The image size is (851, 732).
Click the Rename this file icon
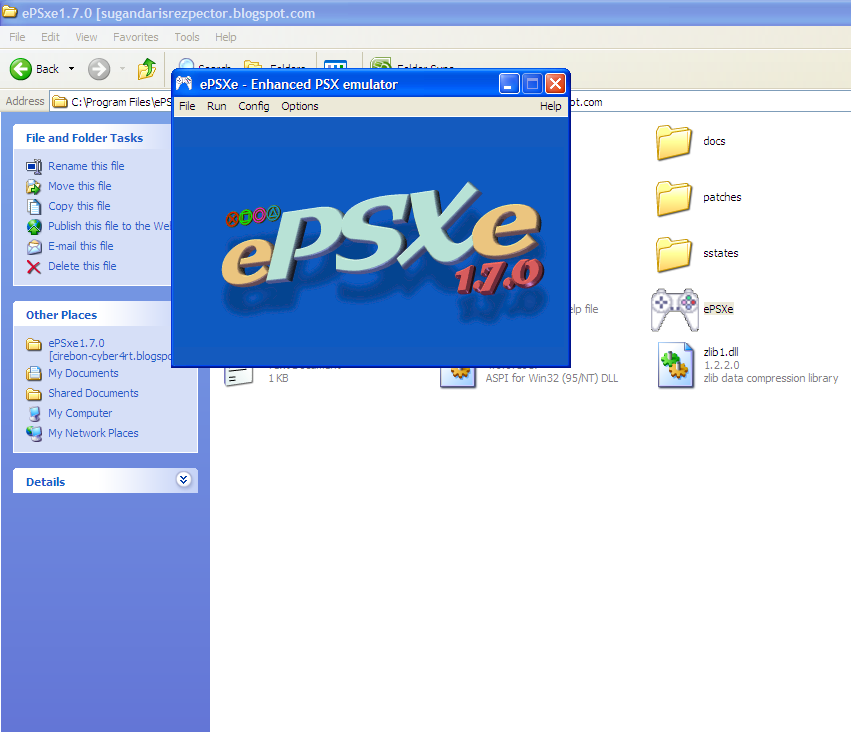[x=34, y=167]
